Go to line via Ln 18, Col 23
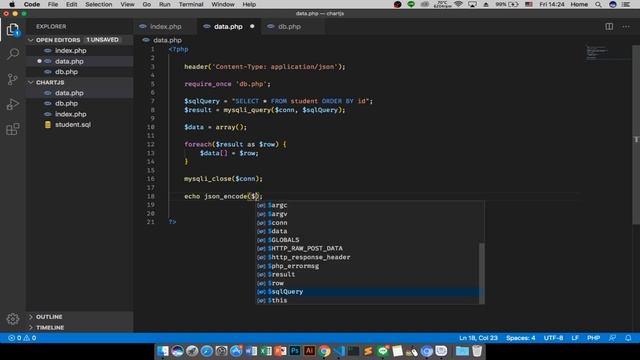This screenshot has width=640, height=360. pos(478,338)
